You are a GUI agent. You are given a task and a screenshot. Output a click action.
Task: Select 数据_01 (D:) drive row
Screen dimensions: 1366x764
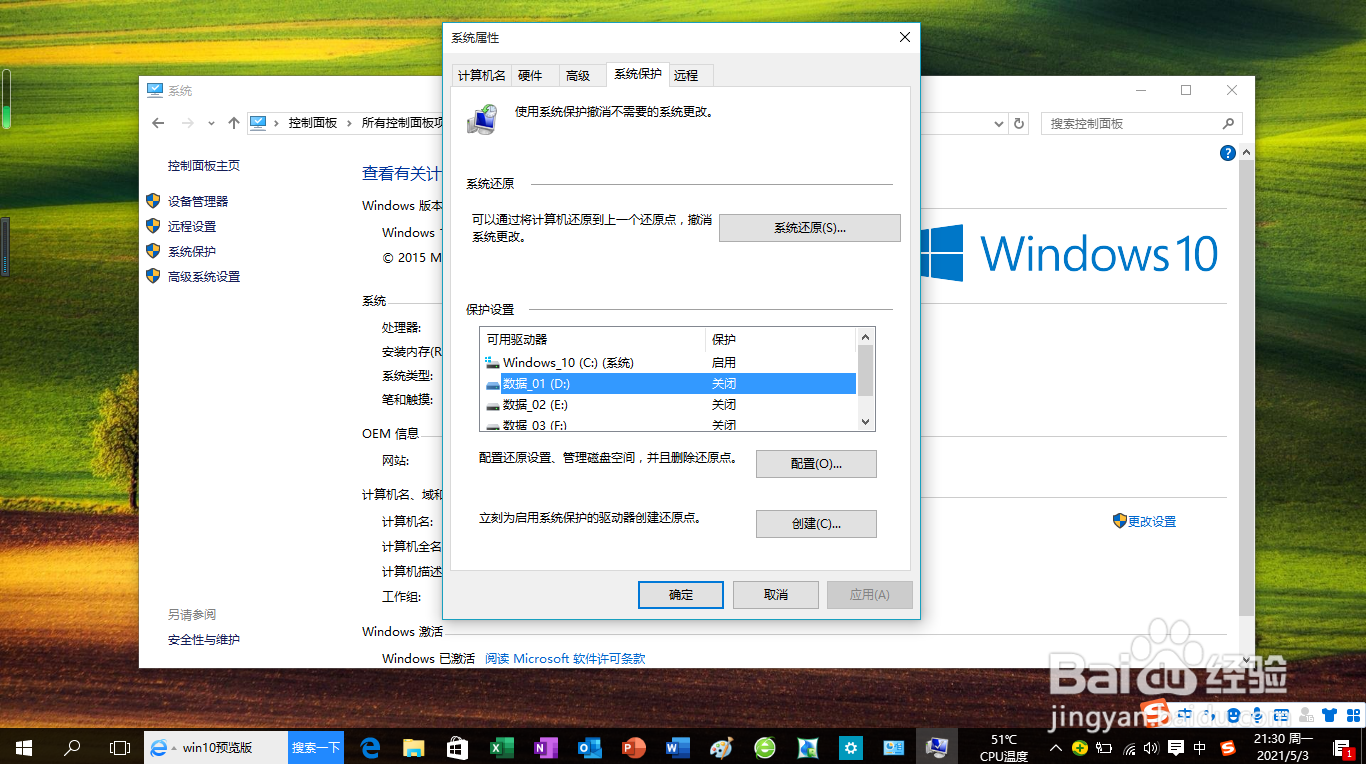click(668, 383)
